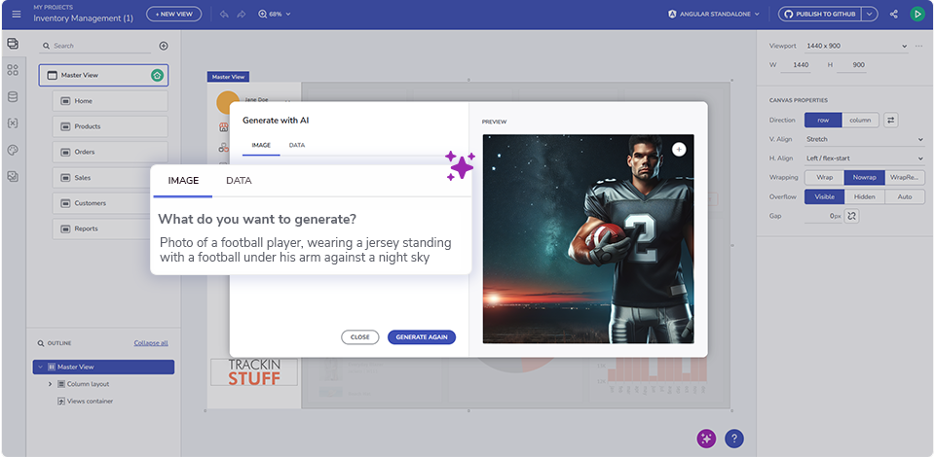This screenshot has height=458, width=936.
Task: Open the V. Align Stretch dropdown
Action: point(864,139)
